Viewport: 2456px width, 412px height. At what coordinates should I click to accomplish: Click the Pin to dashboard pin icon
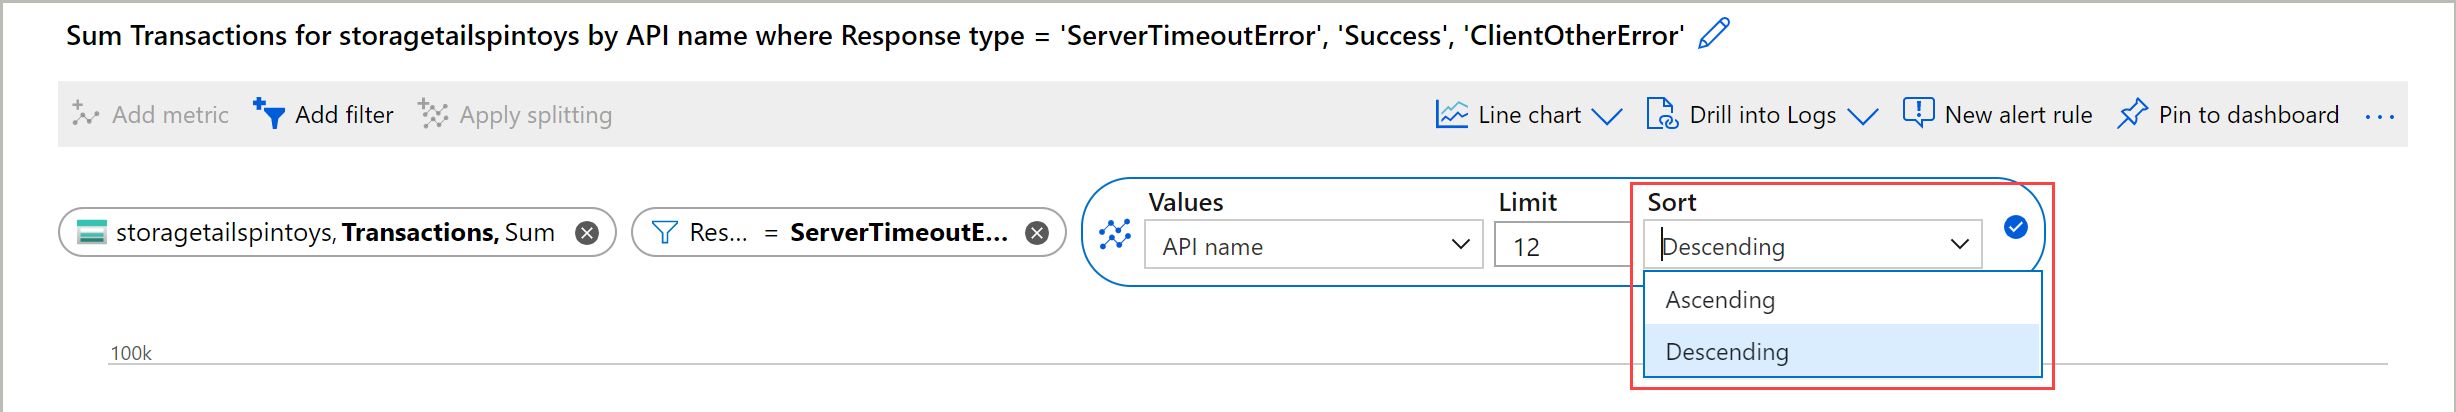point(2132,114)
